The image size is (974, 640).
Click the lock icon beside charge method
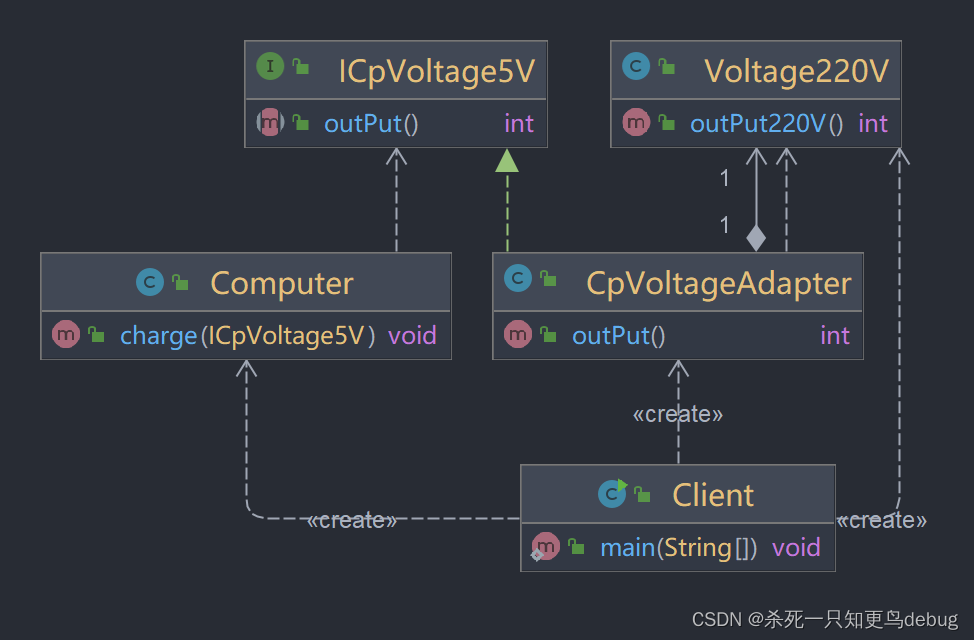pyautogui.click(x=96, y=335)
